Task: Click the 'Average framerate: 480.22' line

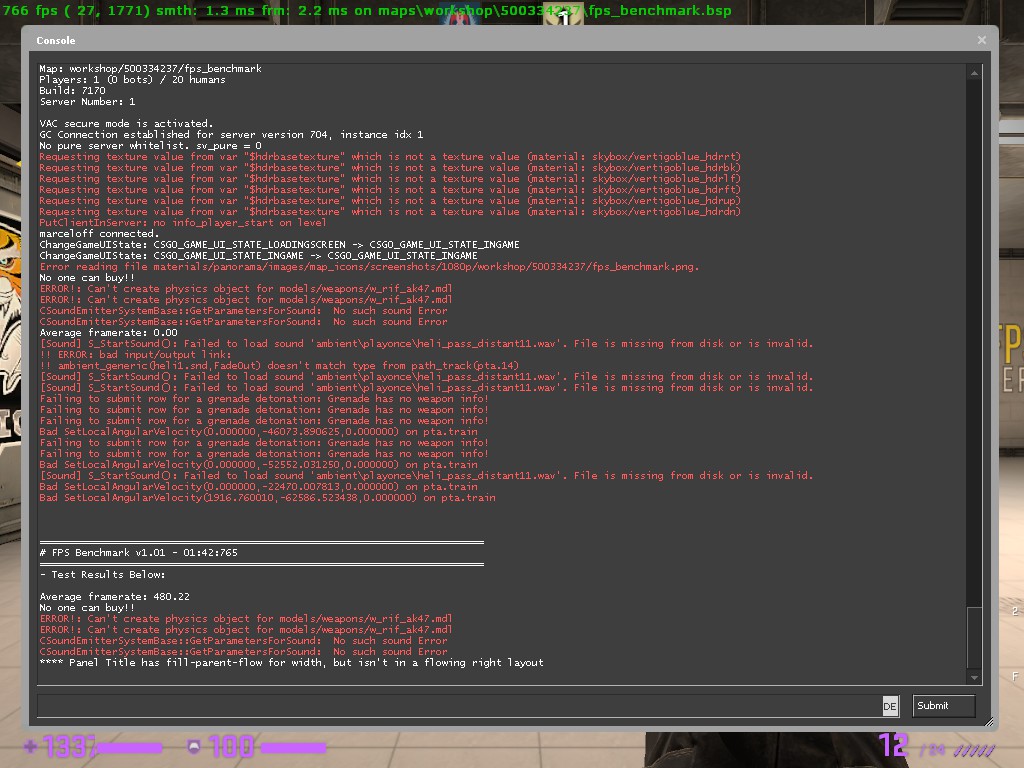Action: 114,597
